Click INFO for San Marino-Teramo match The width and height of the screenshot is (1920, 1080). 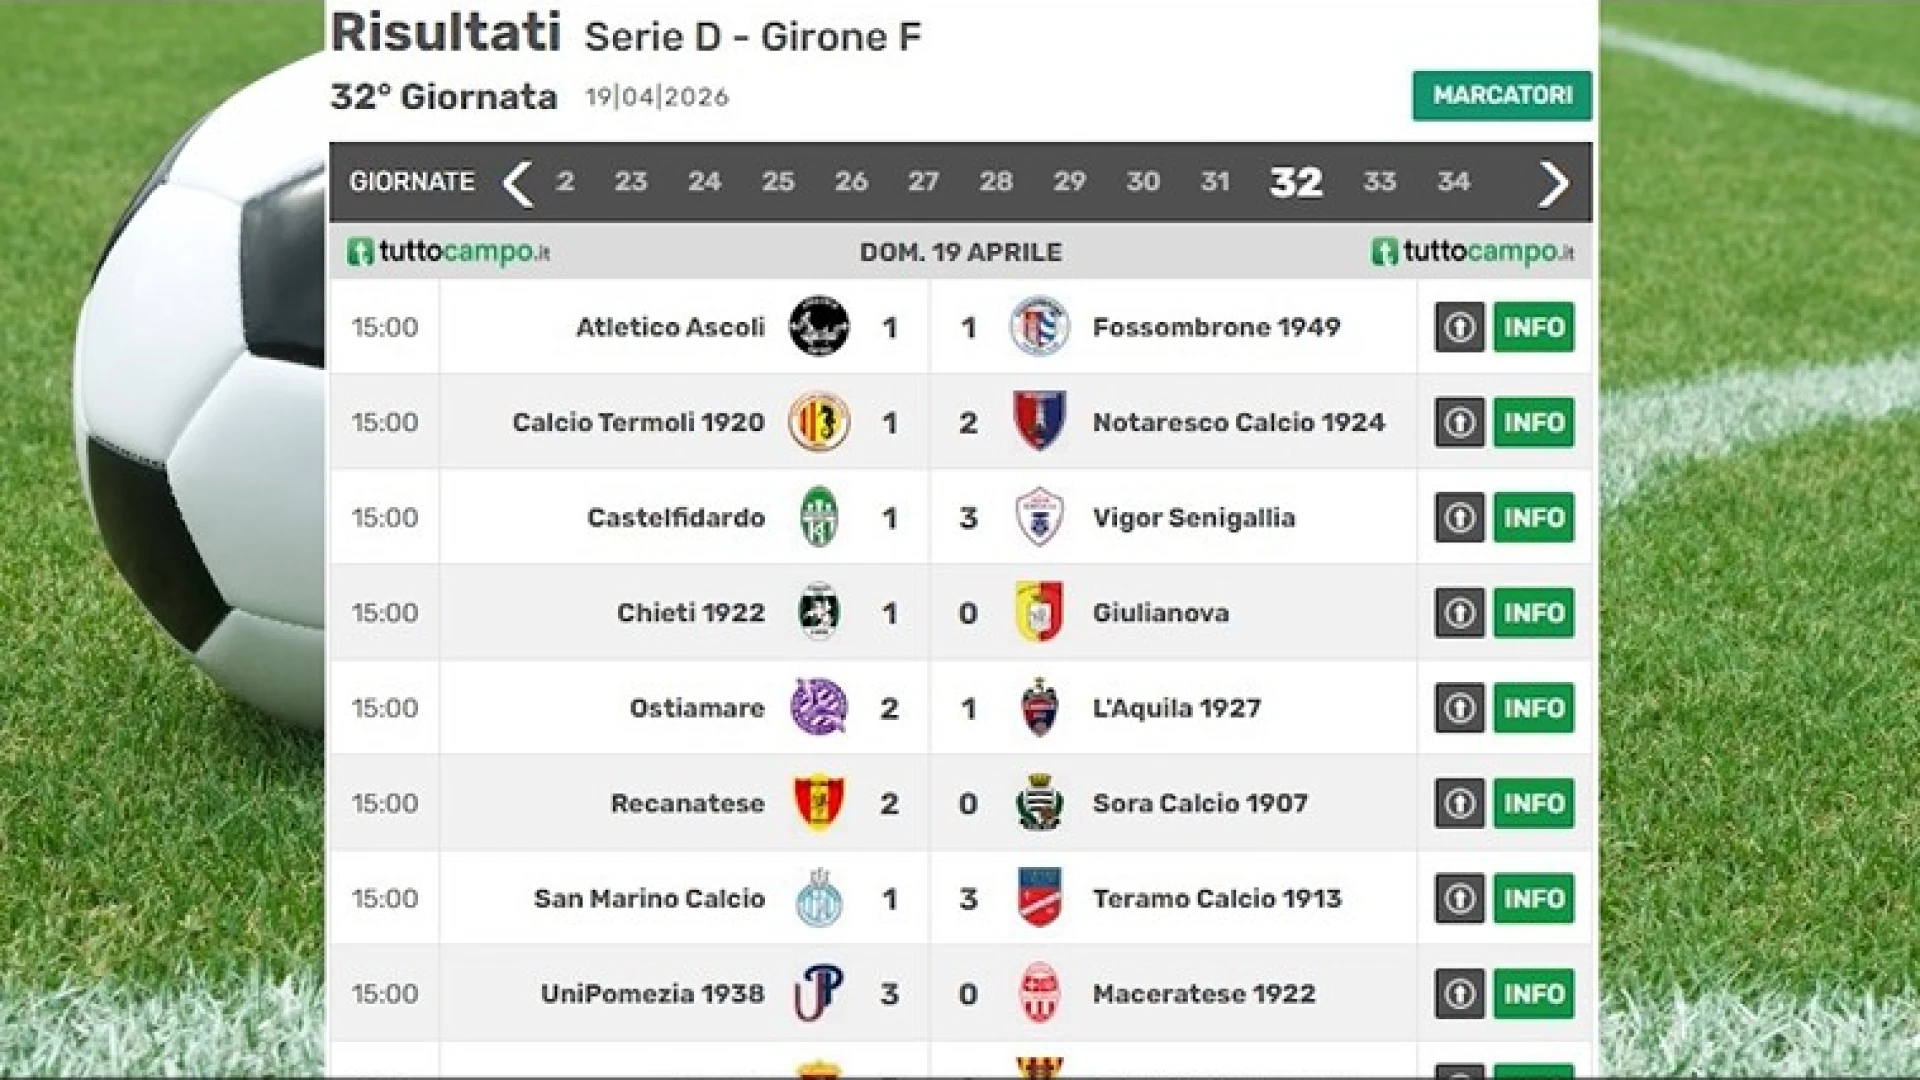click(1533, 898)
